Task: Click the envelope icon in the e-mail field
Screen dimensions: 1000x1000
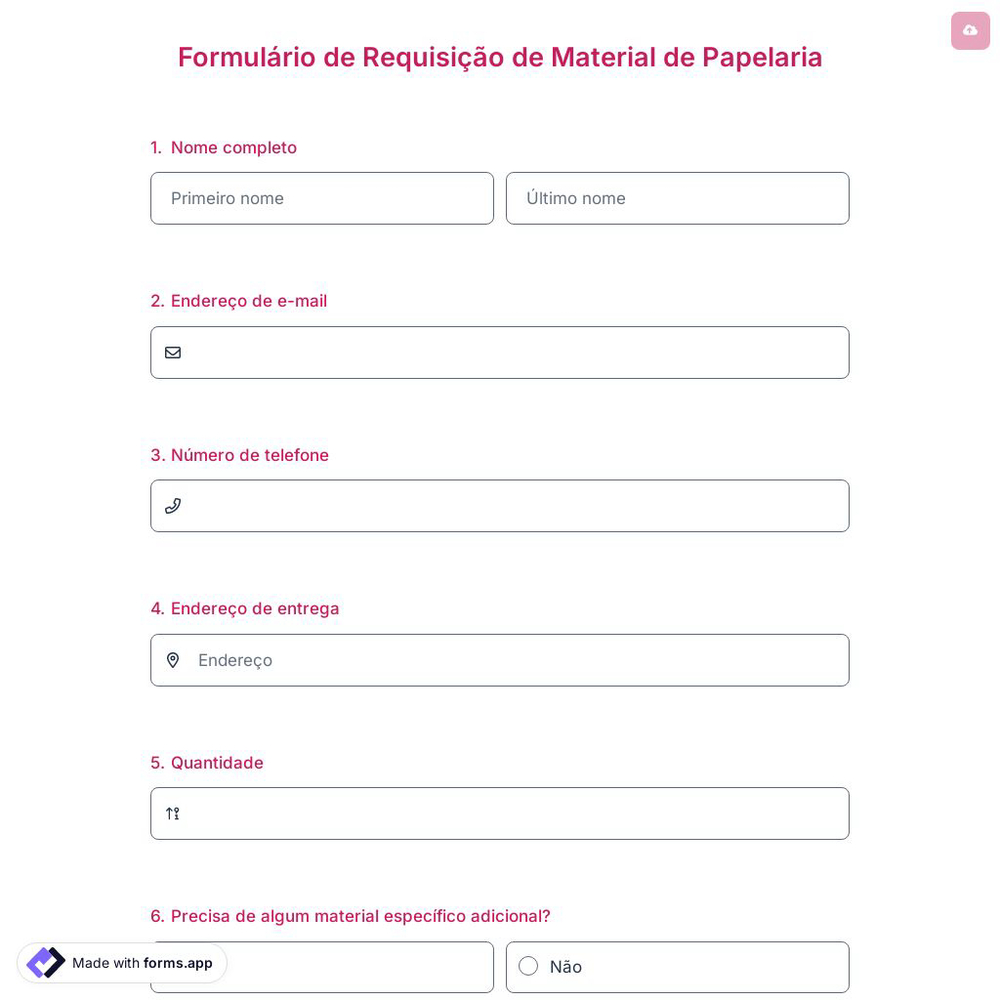Action: 173,352
